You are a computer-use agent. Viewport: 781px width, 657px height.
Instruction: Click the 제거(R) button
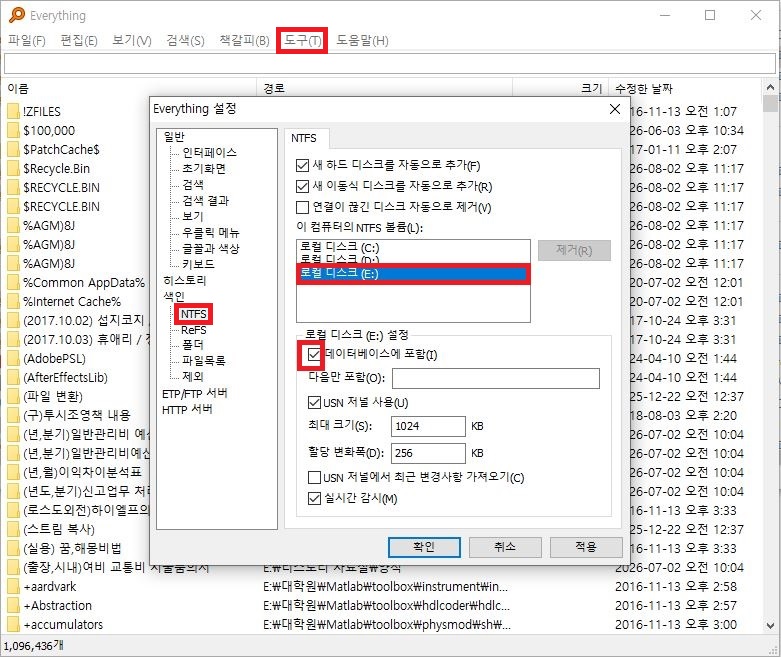(x=574, y=250)
